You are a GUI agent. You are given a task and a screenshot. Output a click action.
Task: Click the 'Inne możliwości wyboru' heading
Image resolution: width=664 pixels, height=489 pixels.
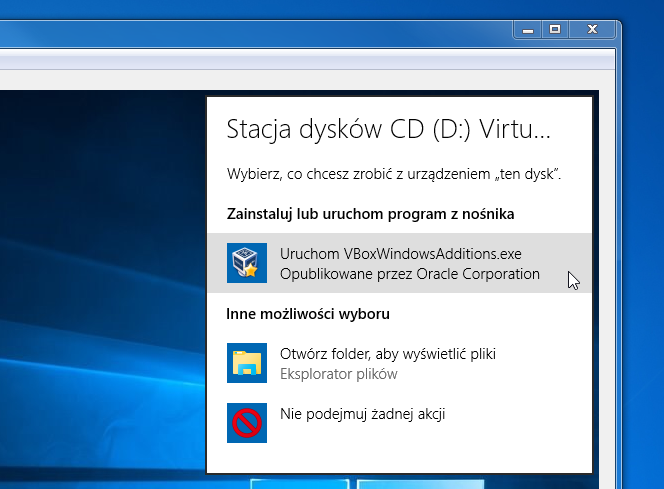308,314
